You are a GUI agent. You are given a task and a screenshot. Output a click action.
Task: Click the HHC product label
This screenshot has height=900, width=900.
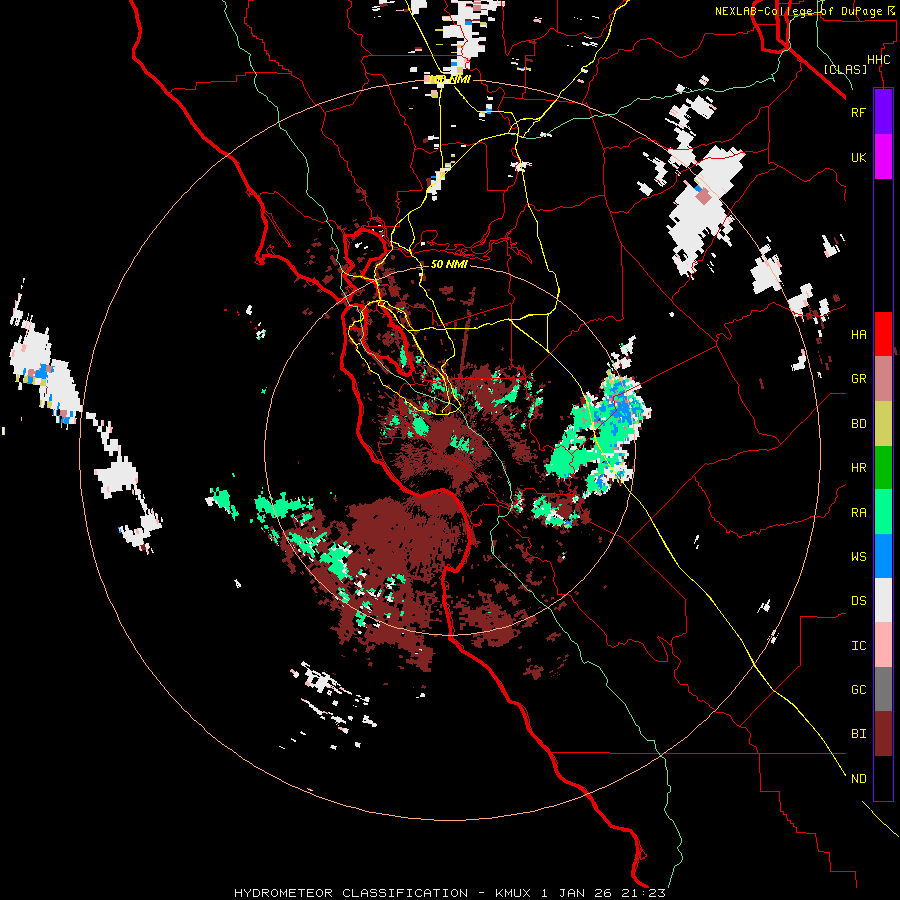[x=879, y=60]
